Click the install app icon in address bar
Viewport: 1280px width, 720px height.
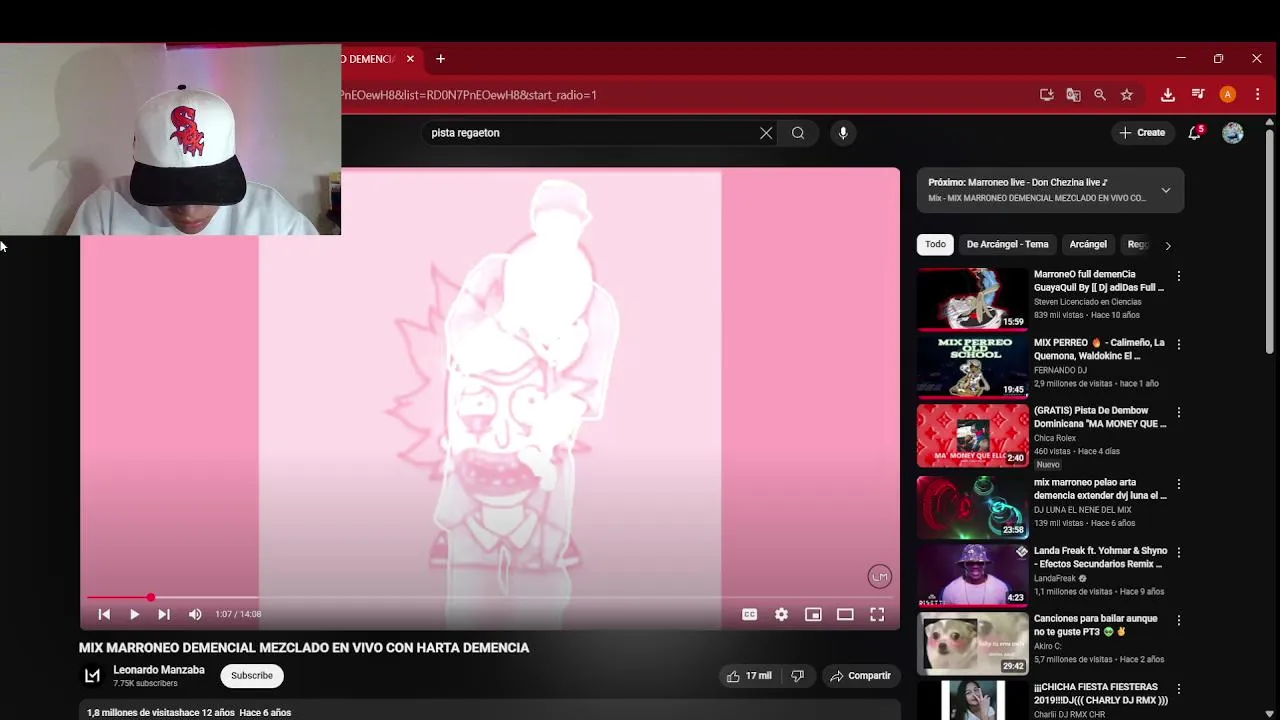pos(1047,95)
